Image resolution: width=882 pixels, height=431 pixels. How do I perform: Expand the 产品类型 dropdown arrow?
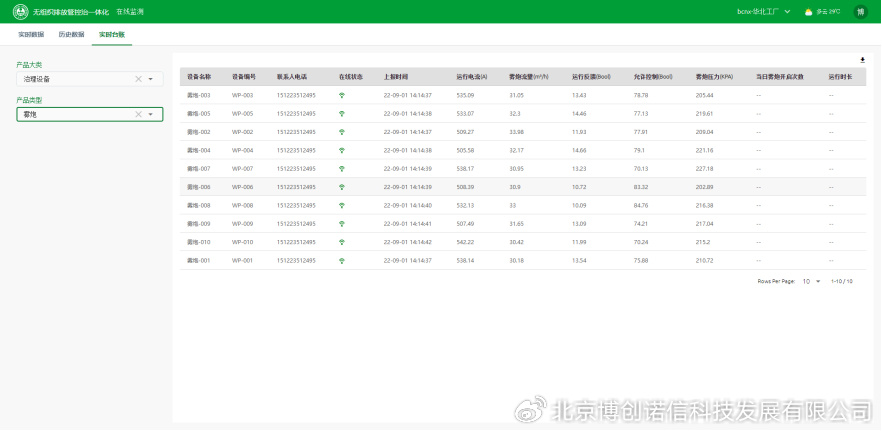[x=151, y=115]
